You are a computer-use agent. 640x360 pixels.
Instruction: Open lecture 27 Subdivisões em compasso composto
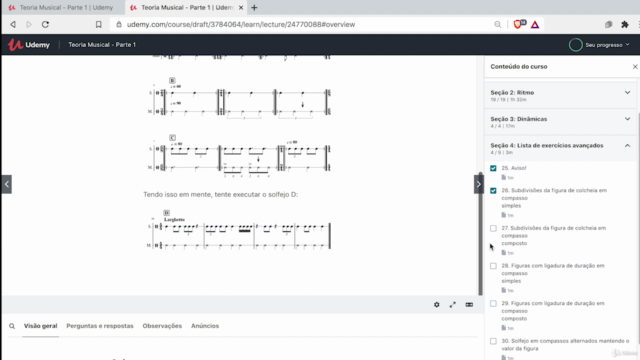[x=553, y=236]
